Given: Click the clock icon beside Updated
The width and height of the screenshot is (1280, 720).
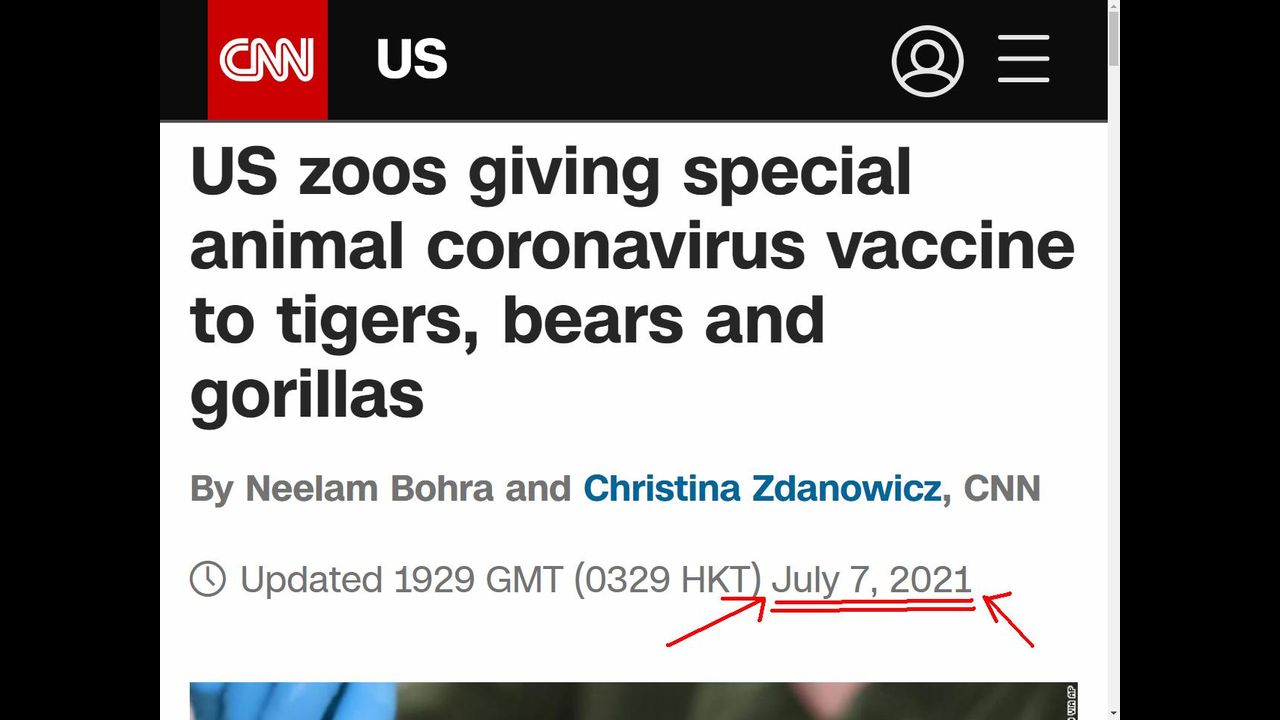Looking at the screenshot, I should pos(208,579).
